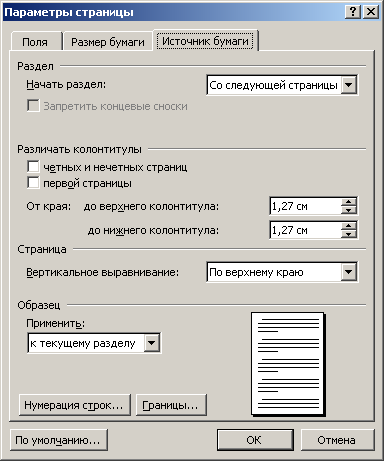
Task: Click the По умолчанию button
Action: pos(59,440)
